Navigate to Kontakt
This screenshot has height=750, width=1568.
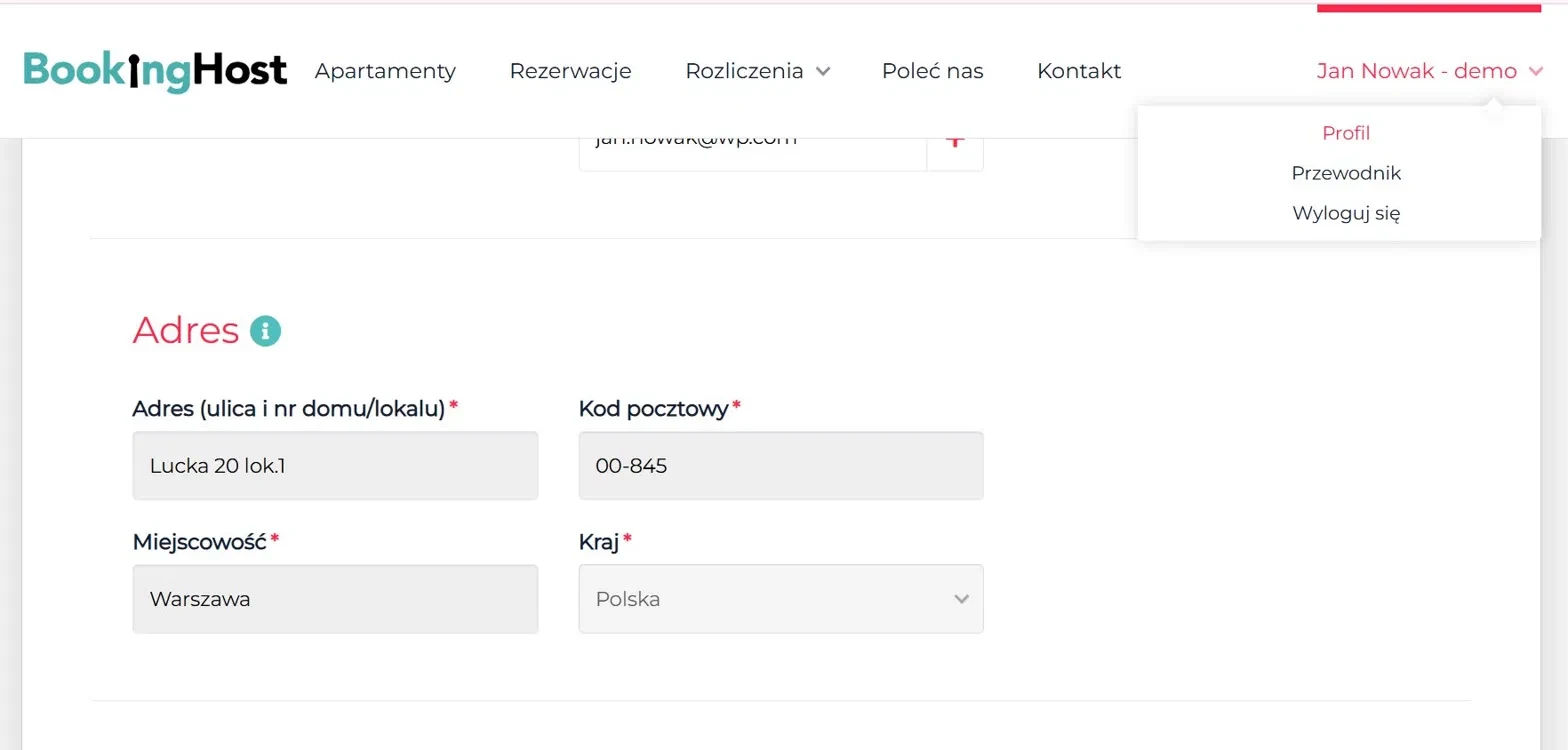[x=1079, y=71]
